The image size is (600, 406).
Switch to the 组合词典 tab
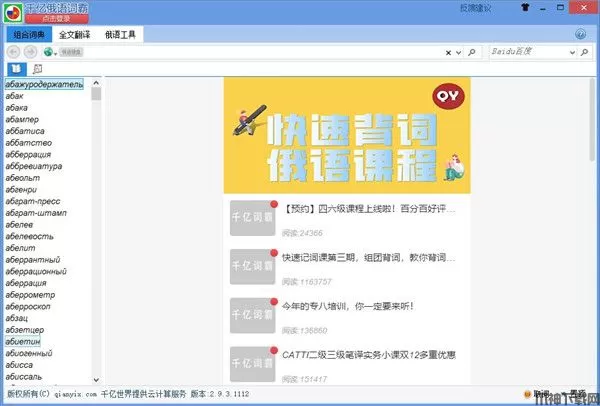pos(29,35)
